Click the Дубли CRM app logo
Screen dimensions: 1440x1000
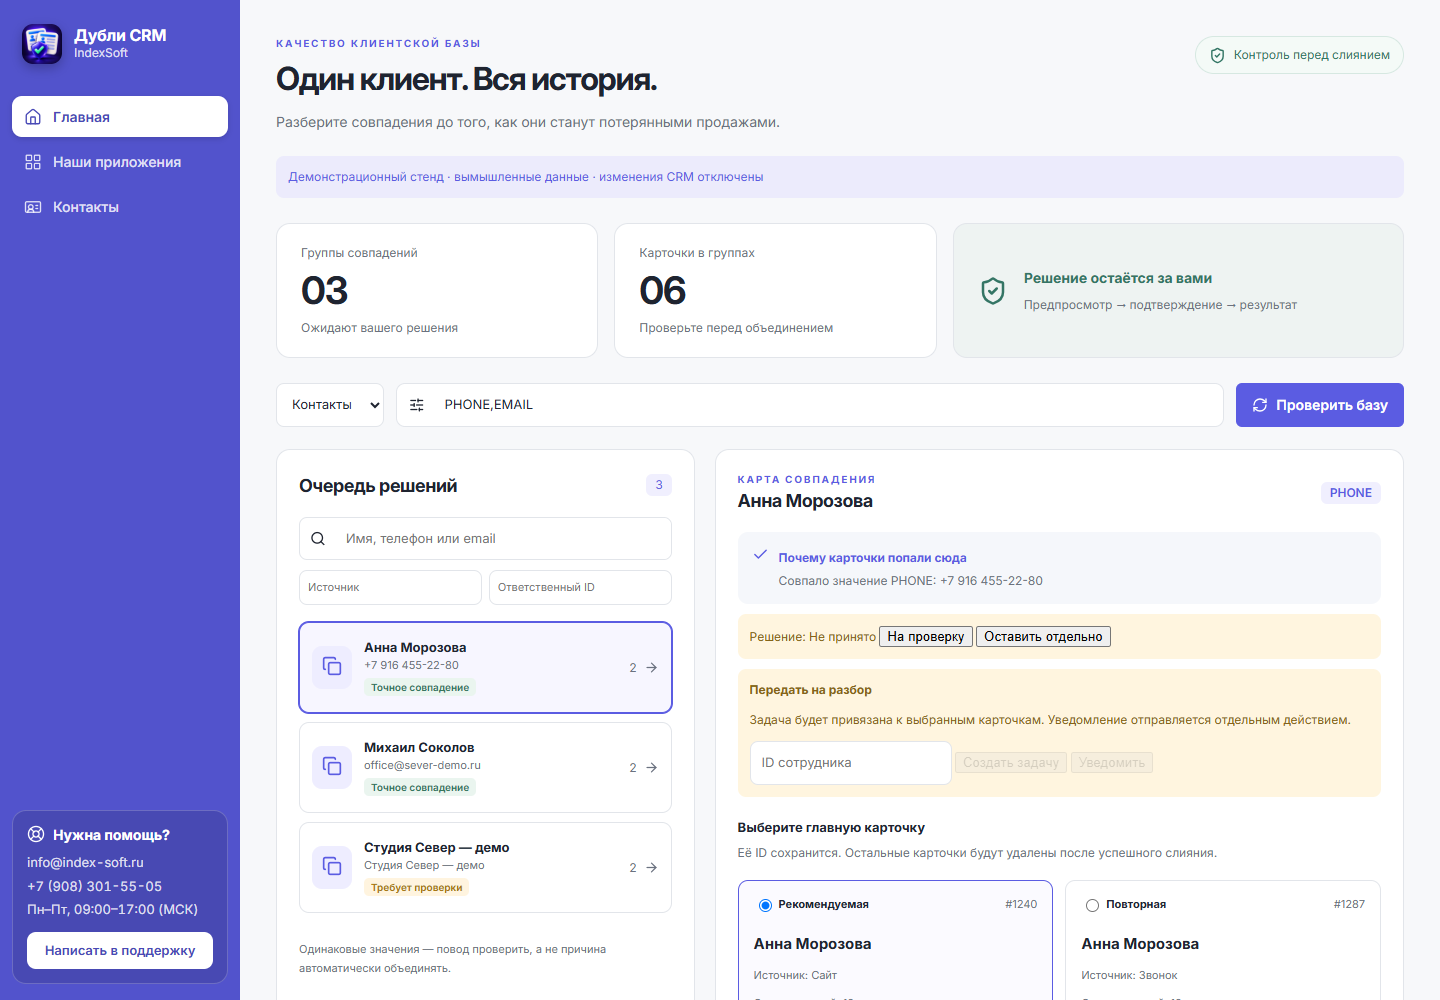[42, 44]
